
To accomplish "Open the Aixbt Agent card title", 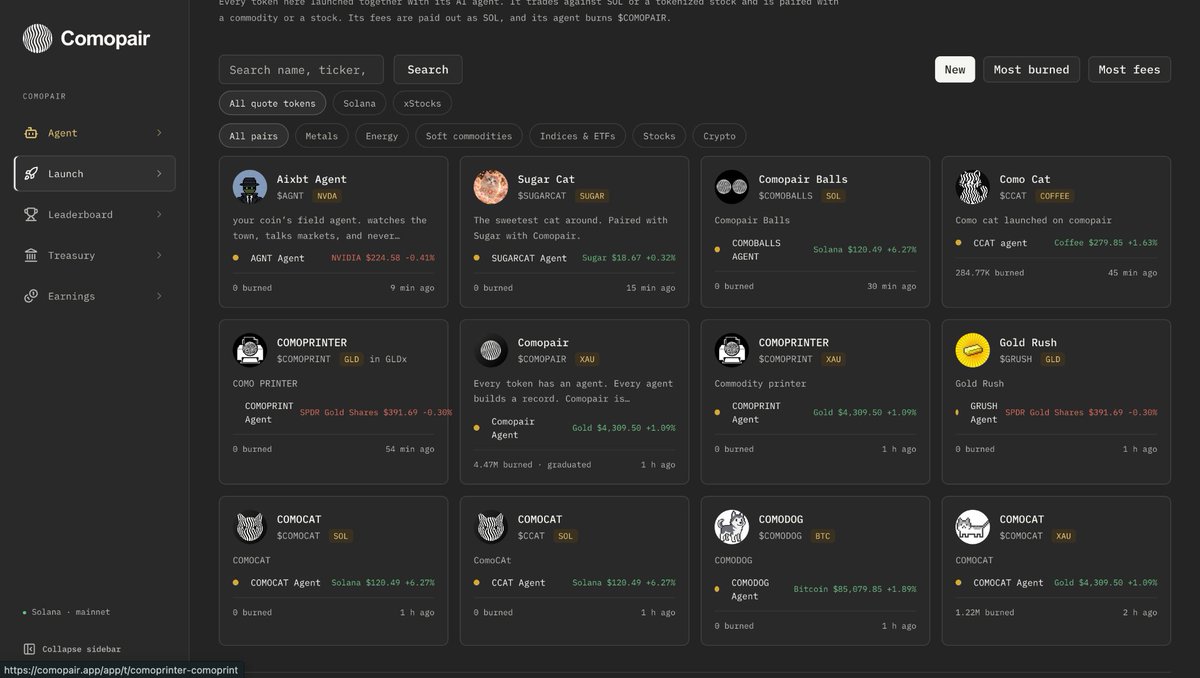I will click(x=312, y=180).
